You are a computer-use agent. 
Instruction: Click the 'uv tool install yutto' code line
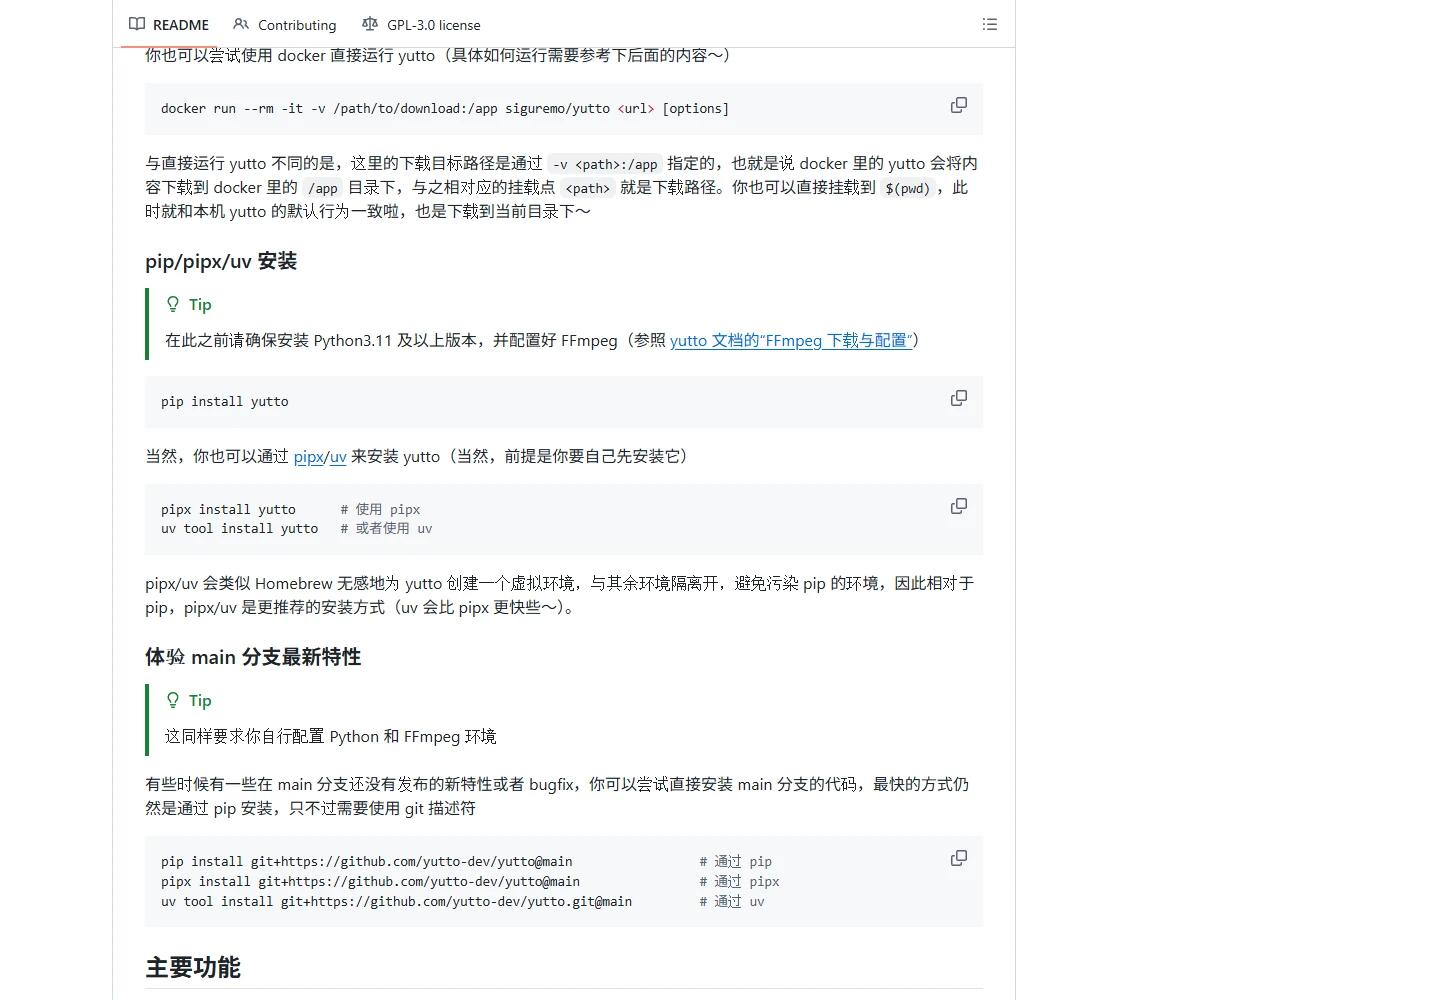coord(240,528)
